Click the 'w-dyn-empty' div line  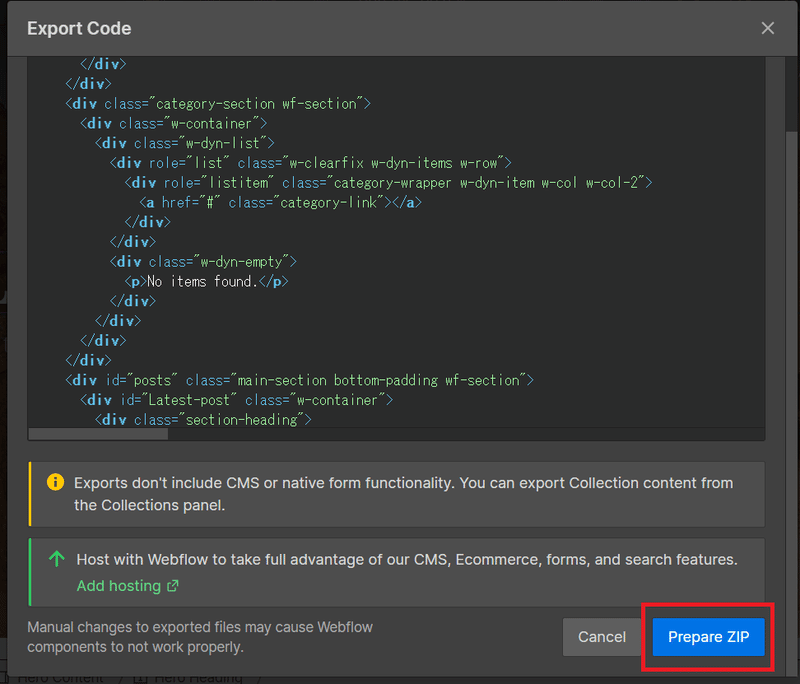pyautogui.click(x=203, y=262)
